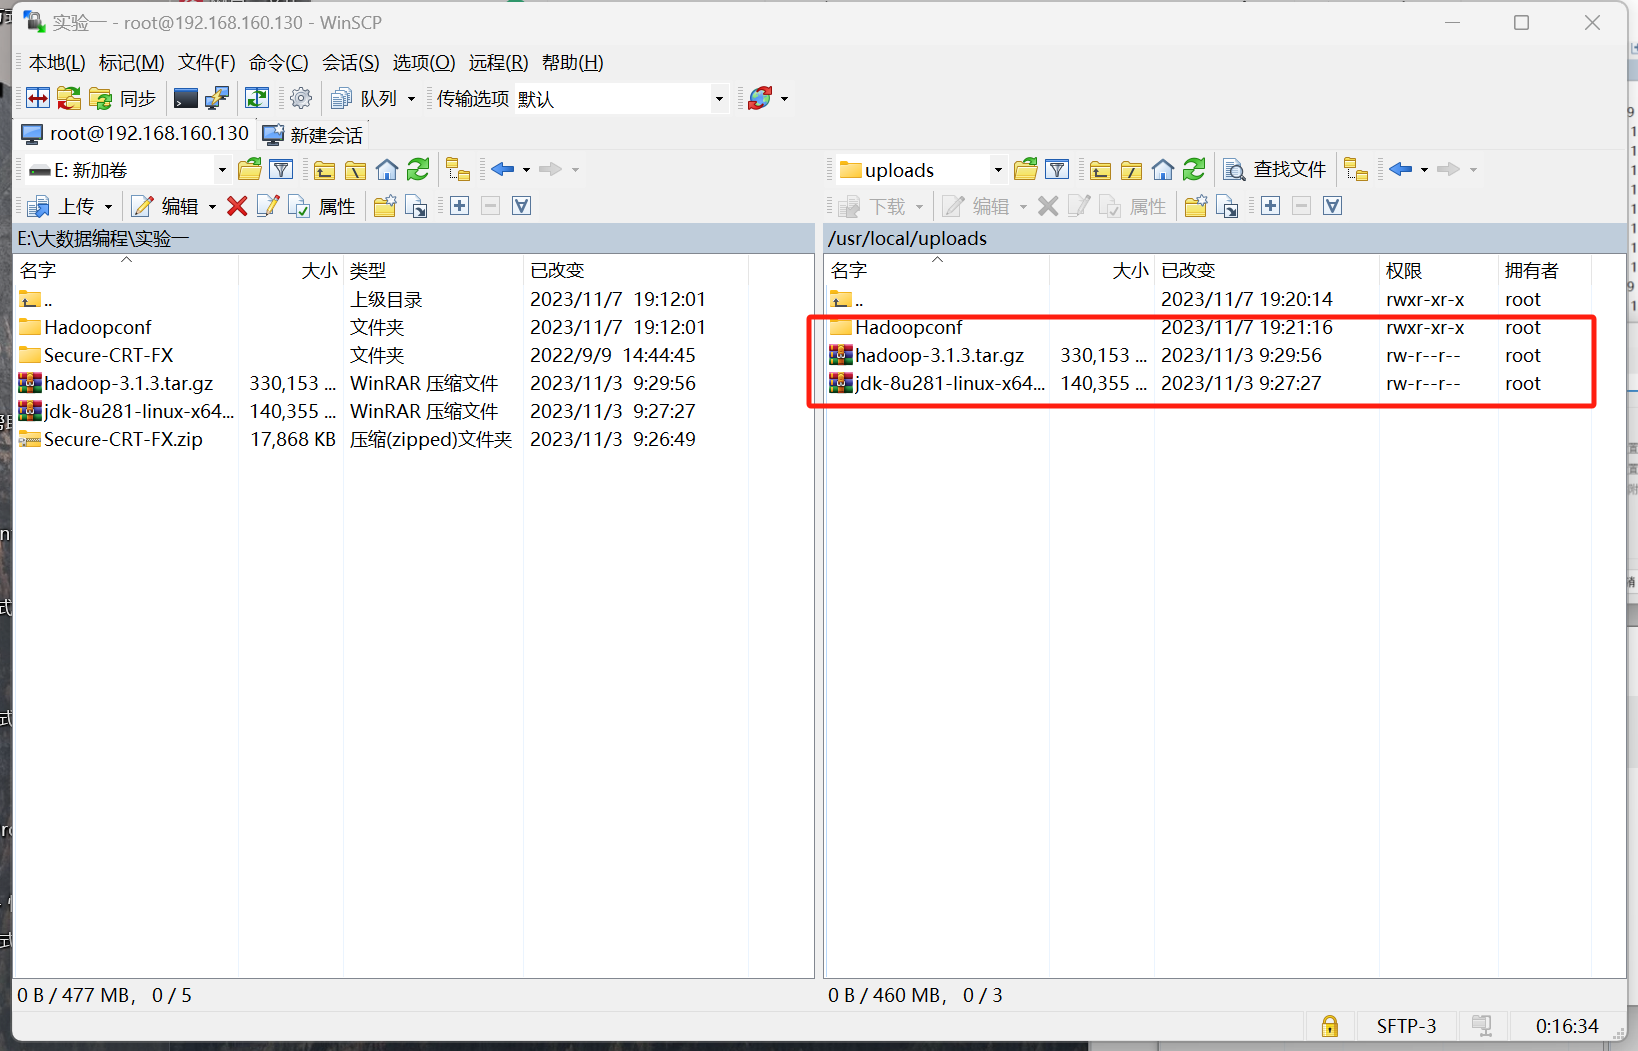Click local panel open directory folder icon
1638x1051 pixels.
tap(250, 169)
